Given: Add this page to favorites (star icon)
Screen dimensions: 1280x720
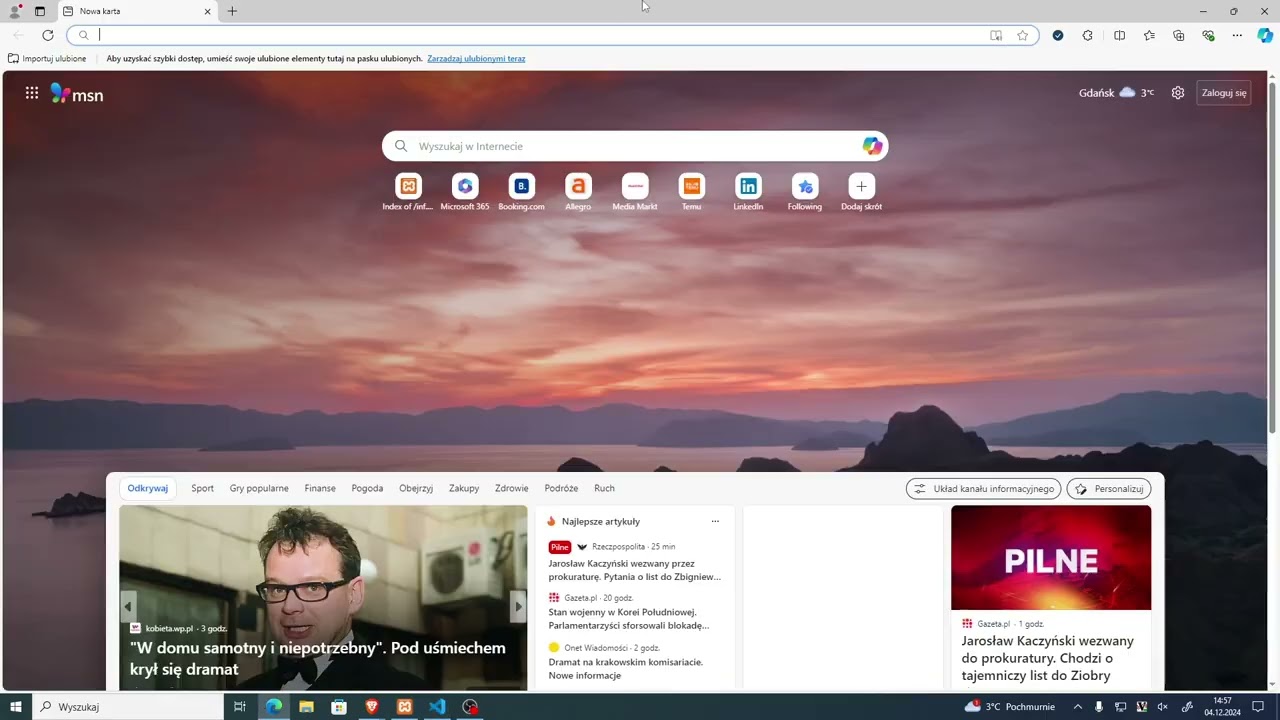Looking at the screenshot, I should [1022, 35].
